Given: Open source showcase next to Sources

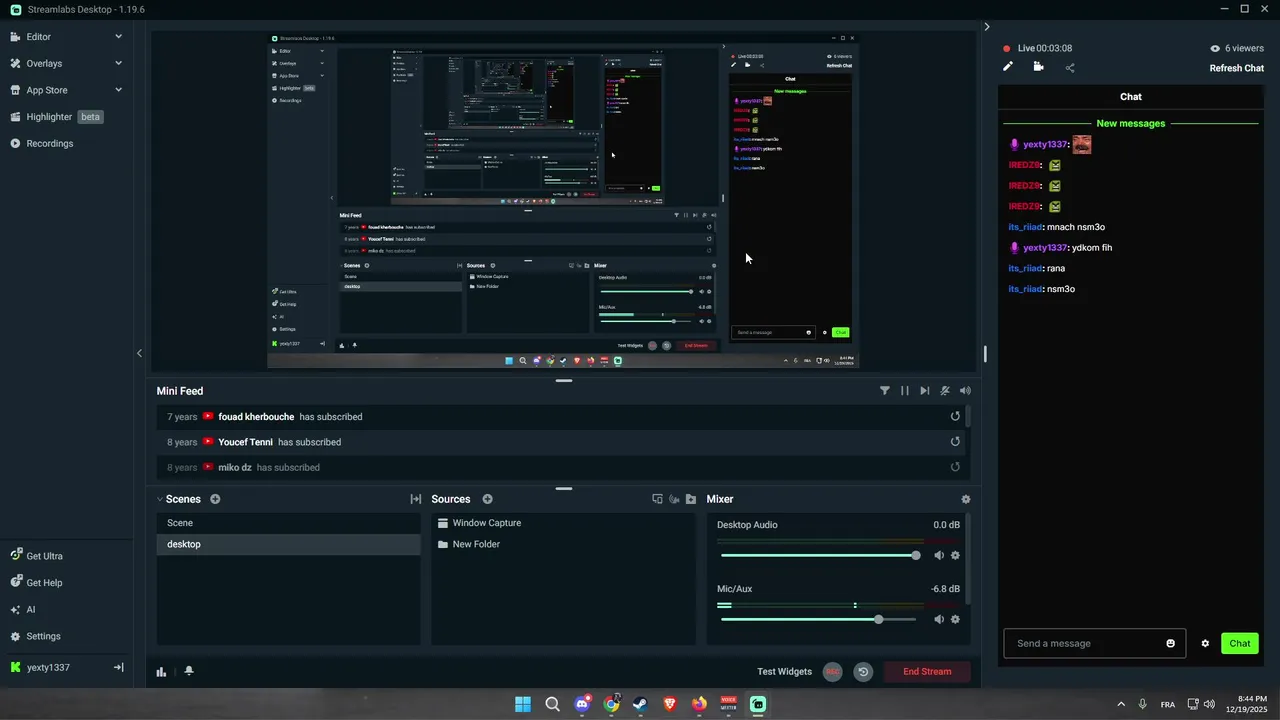Looking at the screenshot, I should click(657, 499).
